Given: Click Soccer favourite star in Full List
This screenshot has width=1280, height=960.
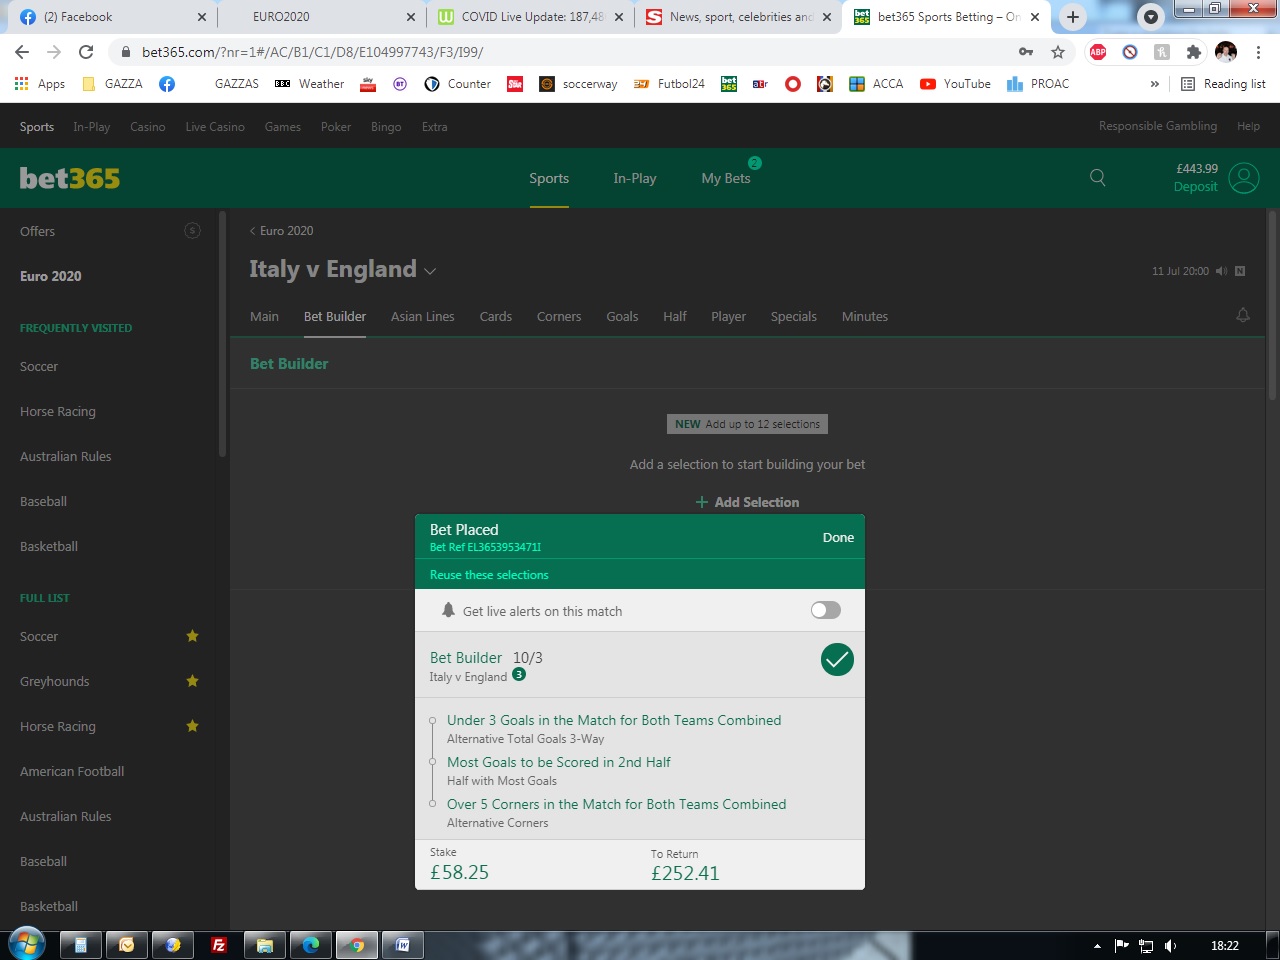Looking at the screenshot, I should [192, 636].
